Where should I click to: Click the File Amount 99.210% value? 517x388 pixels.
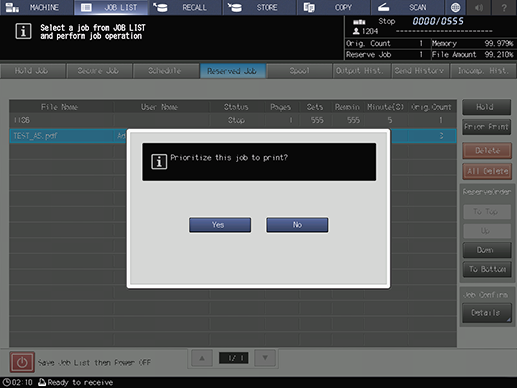point(499,55)
